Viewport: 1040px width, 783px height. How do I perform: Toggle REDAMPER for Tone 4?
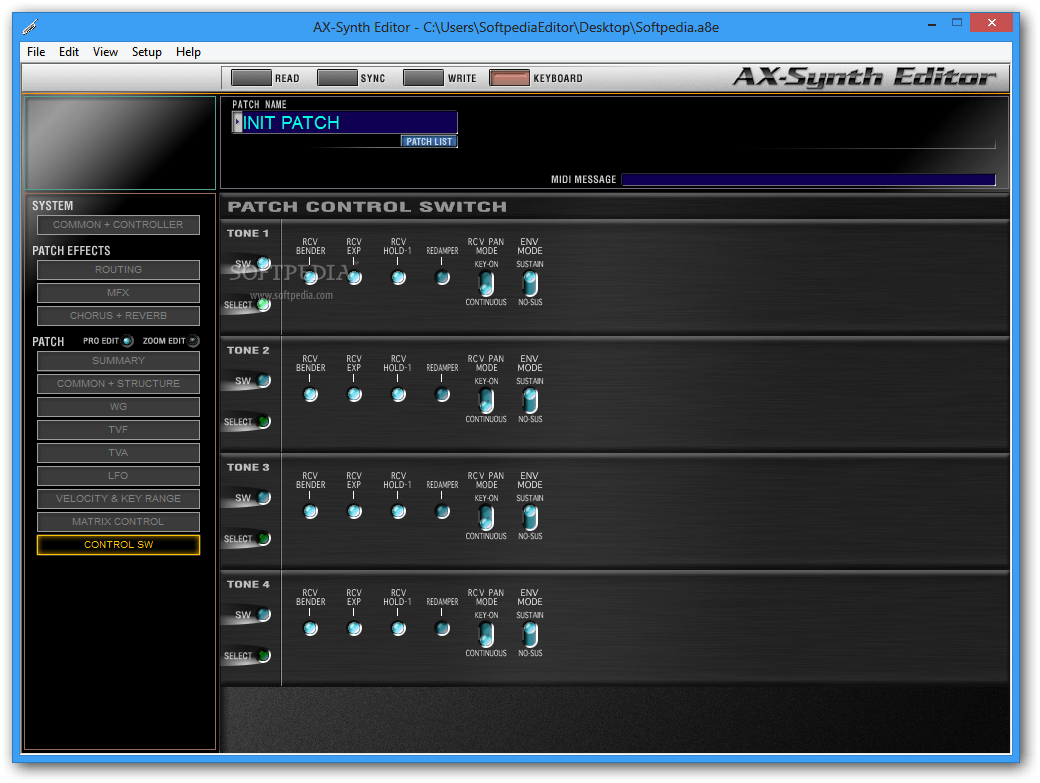coord(442,628)
